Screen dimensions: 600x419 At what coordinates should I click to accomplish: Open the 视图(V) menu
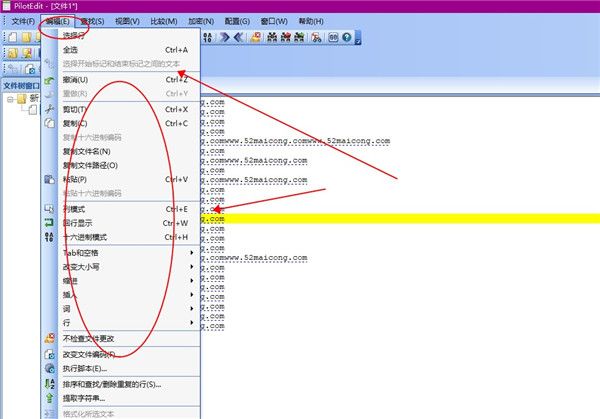(x=127, y=21)
